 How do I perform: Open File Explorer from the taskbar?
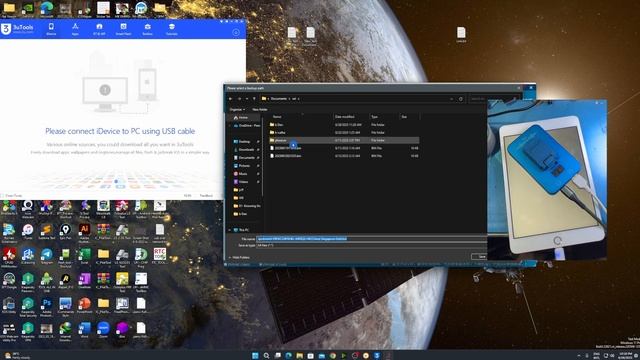coord(300,356)
